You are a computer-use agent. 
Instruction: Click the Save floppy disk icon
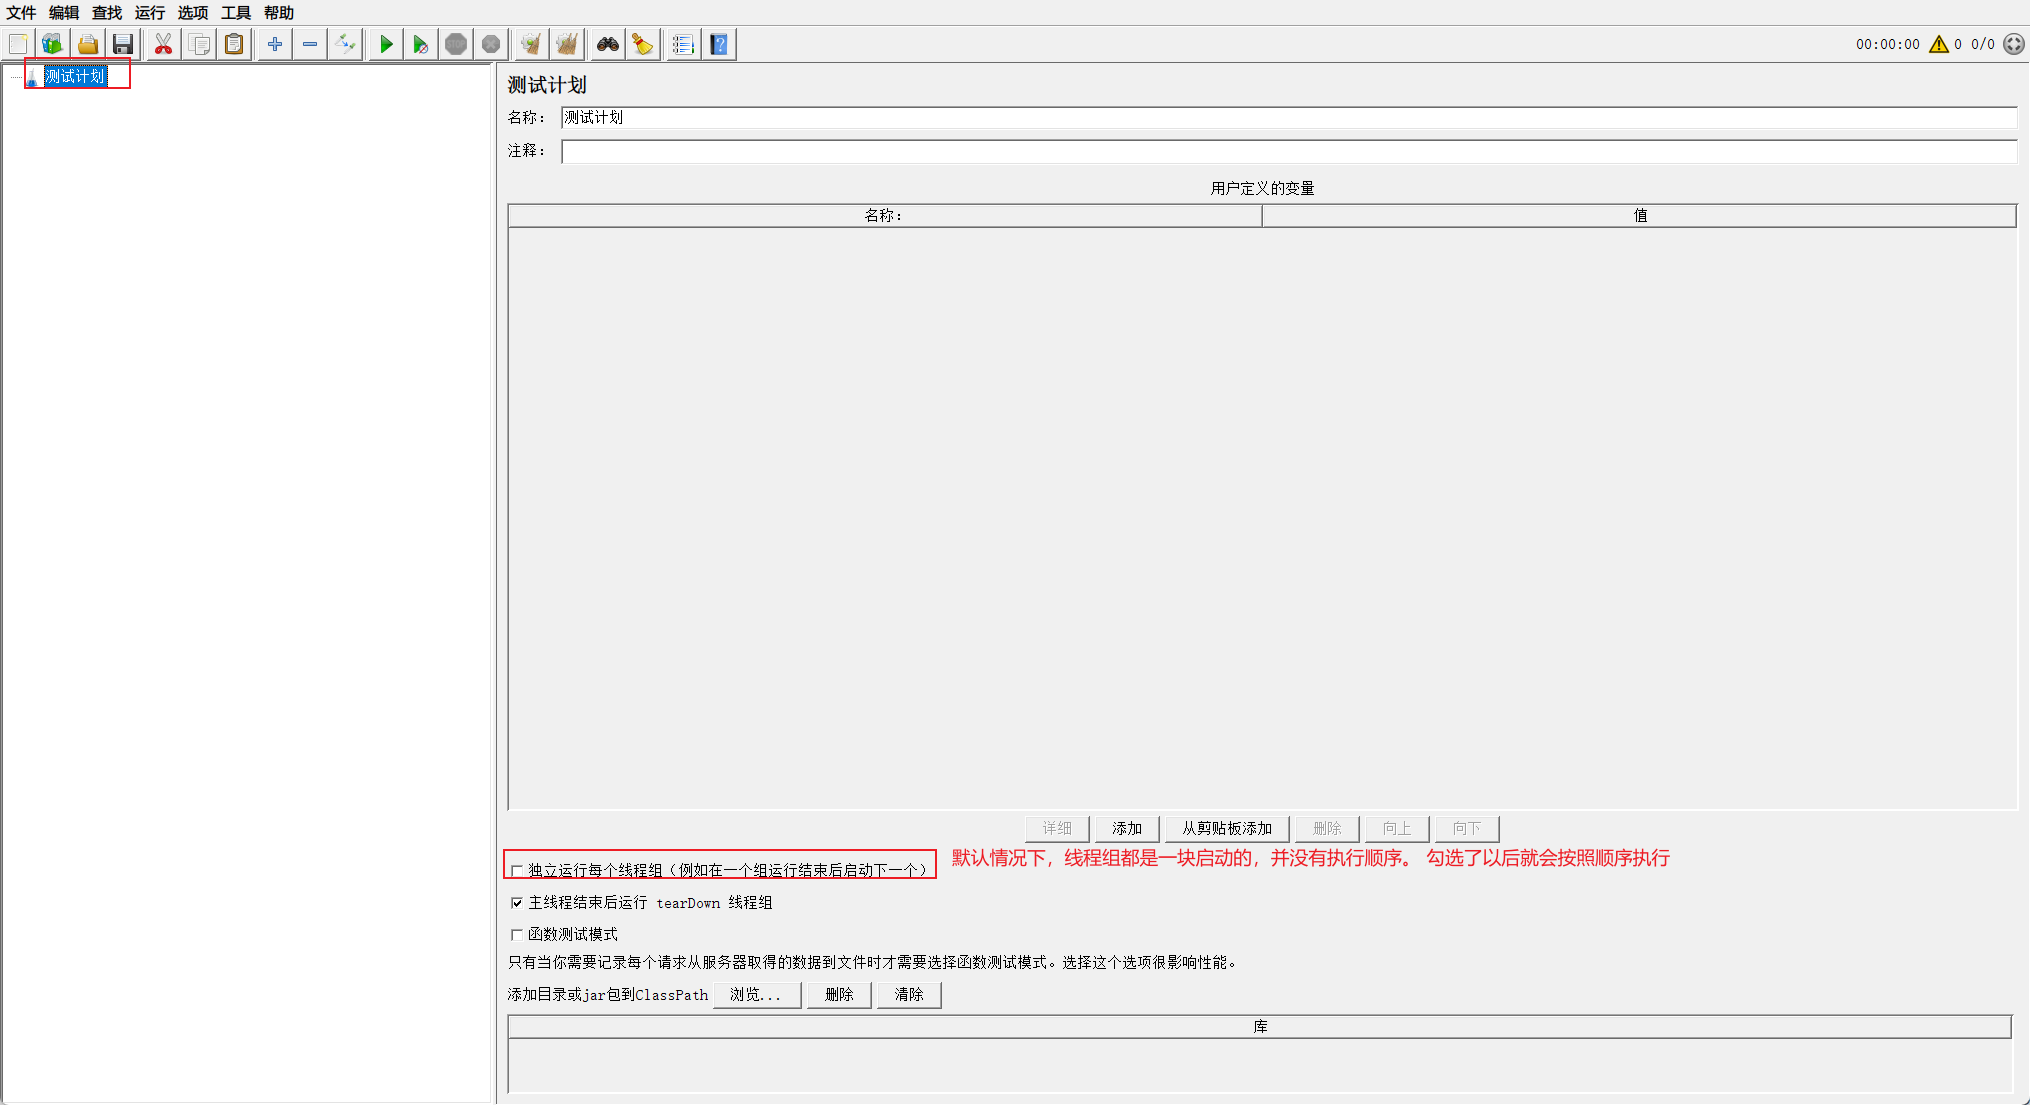(123, 44)
